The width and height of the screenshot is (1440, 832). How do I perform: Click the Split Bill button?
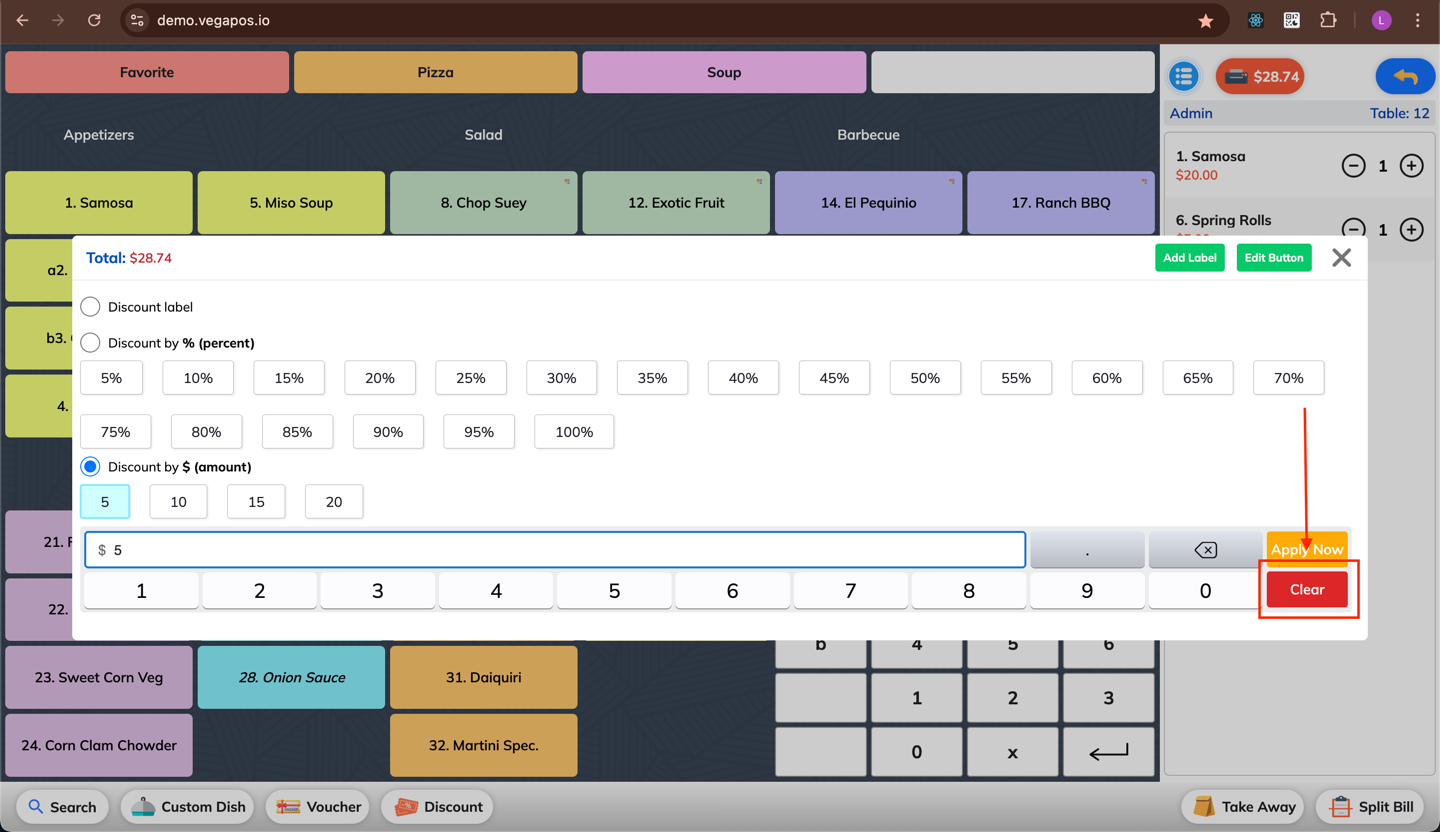1371,807
